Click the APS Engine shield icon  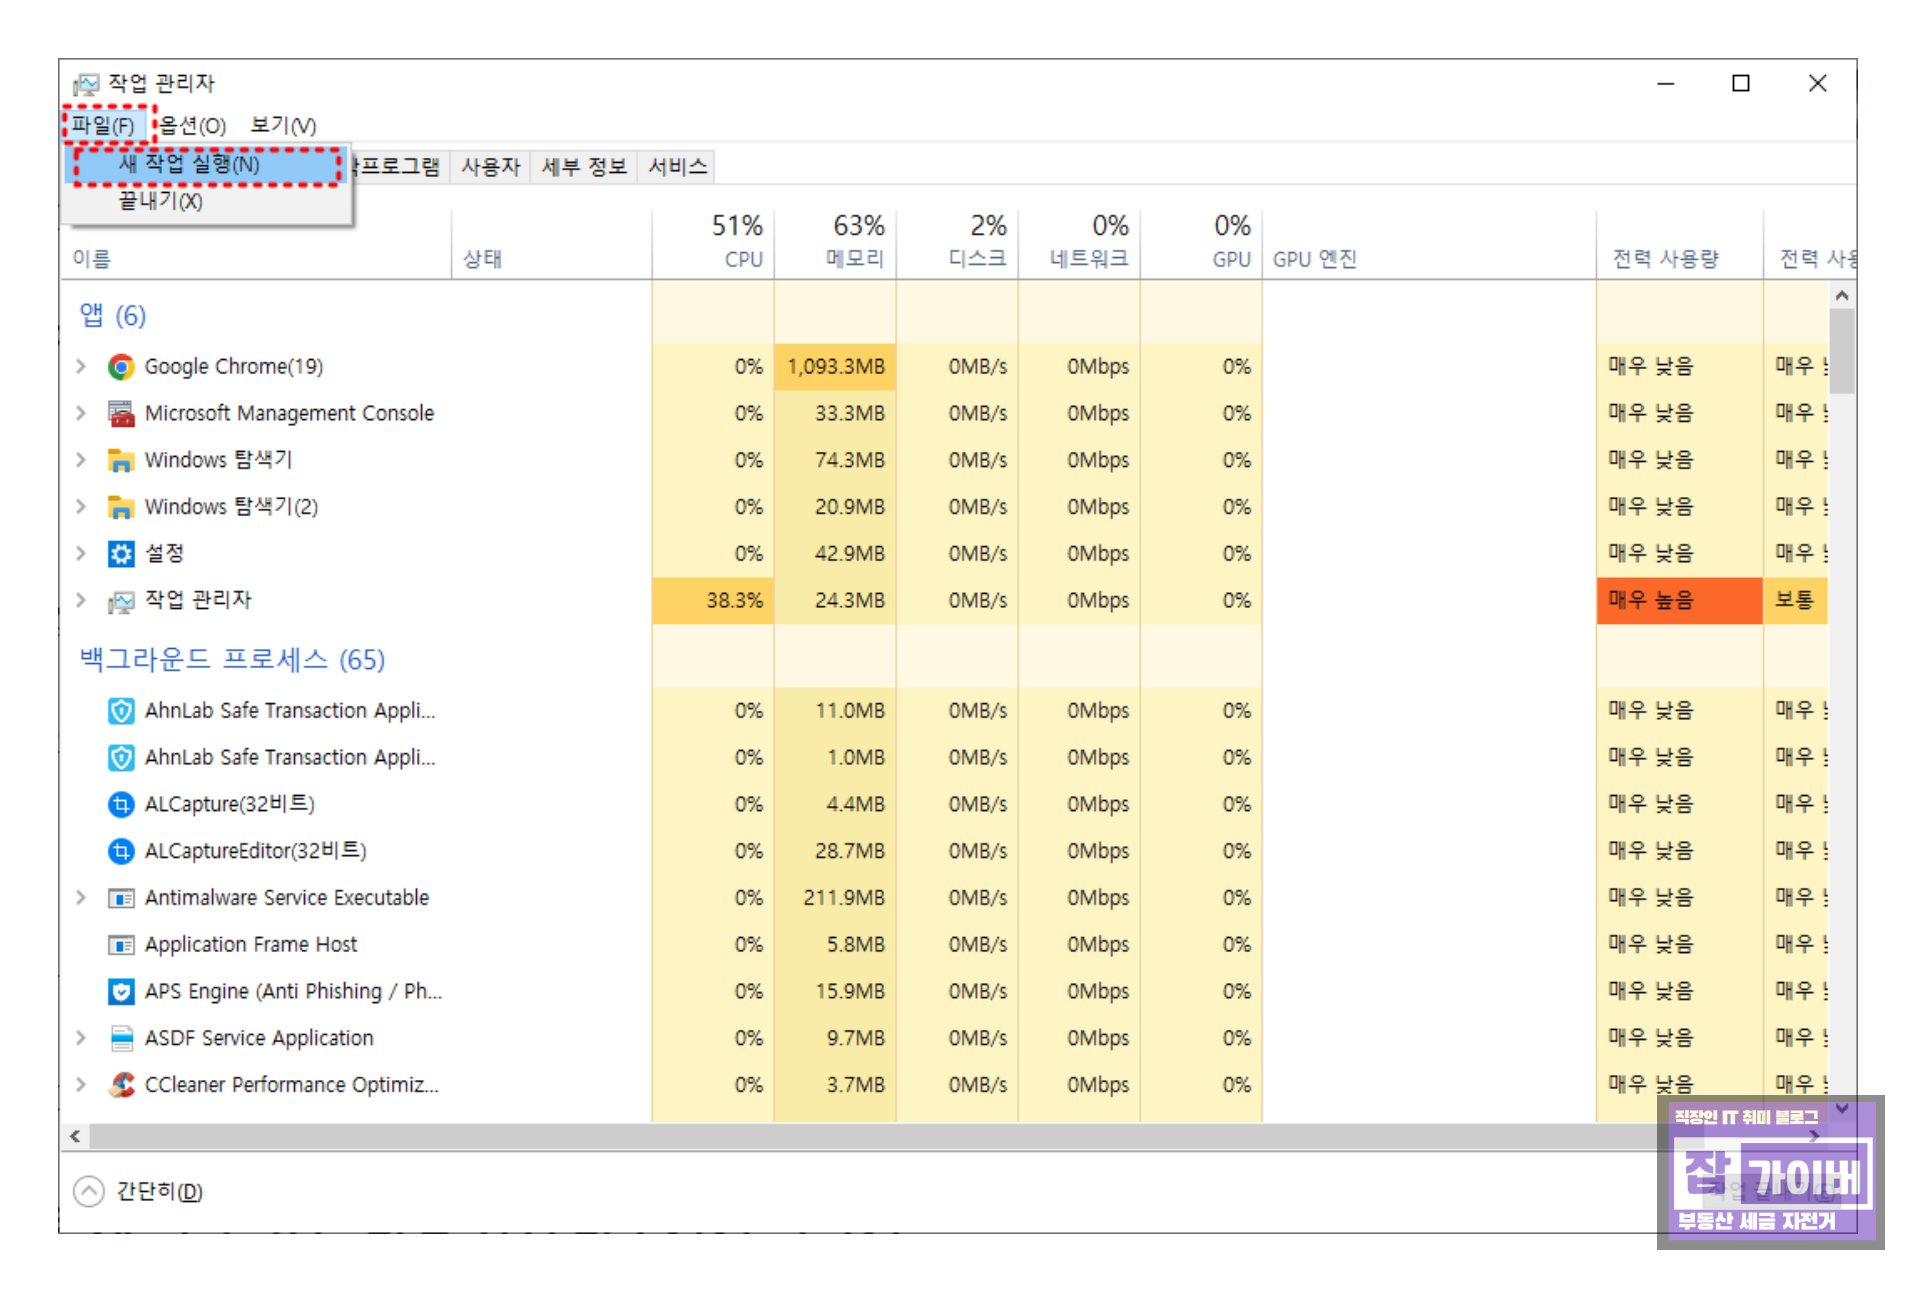coord(121,992)
